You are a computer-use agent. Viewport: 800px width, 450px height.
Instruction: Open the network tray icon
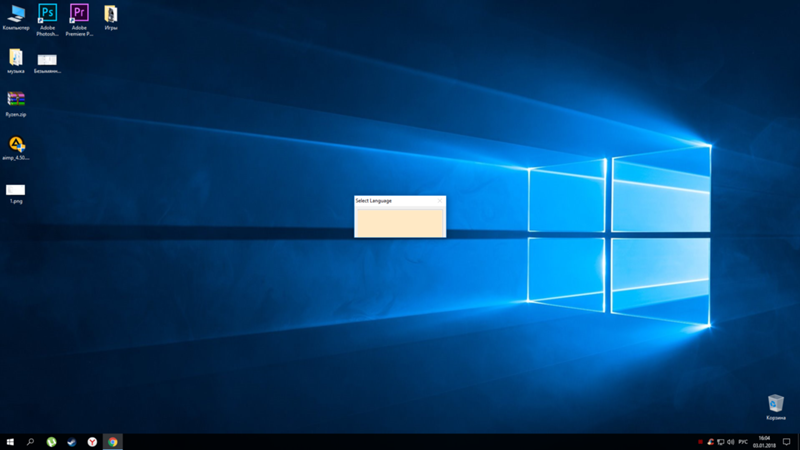click(x=720, y=442)
